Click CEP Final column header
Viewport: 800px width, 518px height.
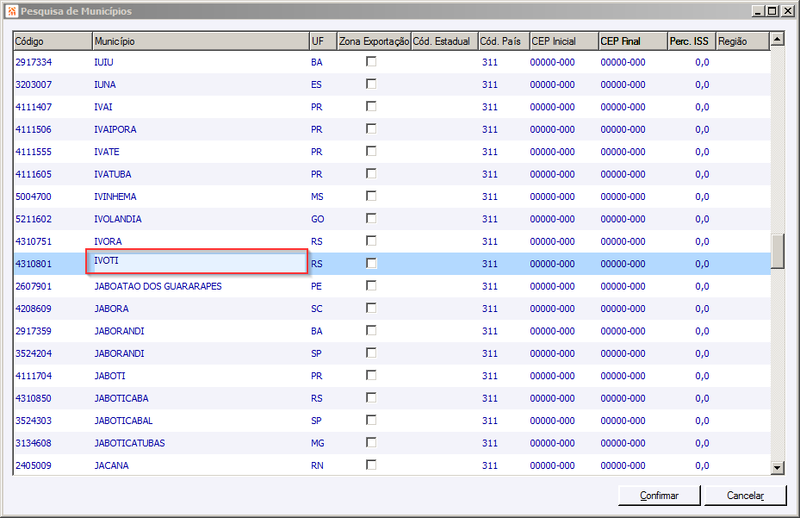tap(633, 41)
